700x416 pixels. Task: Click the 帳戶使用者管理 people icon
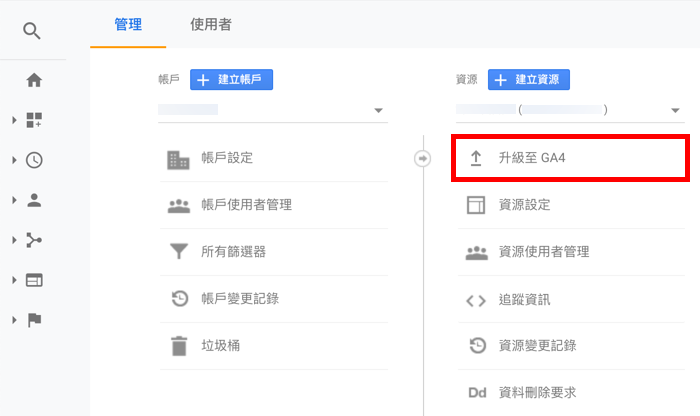click(x=179, y=206)
